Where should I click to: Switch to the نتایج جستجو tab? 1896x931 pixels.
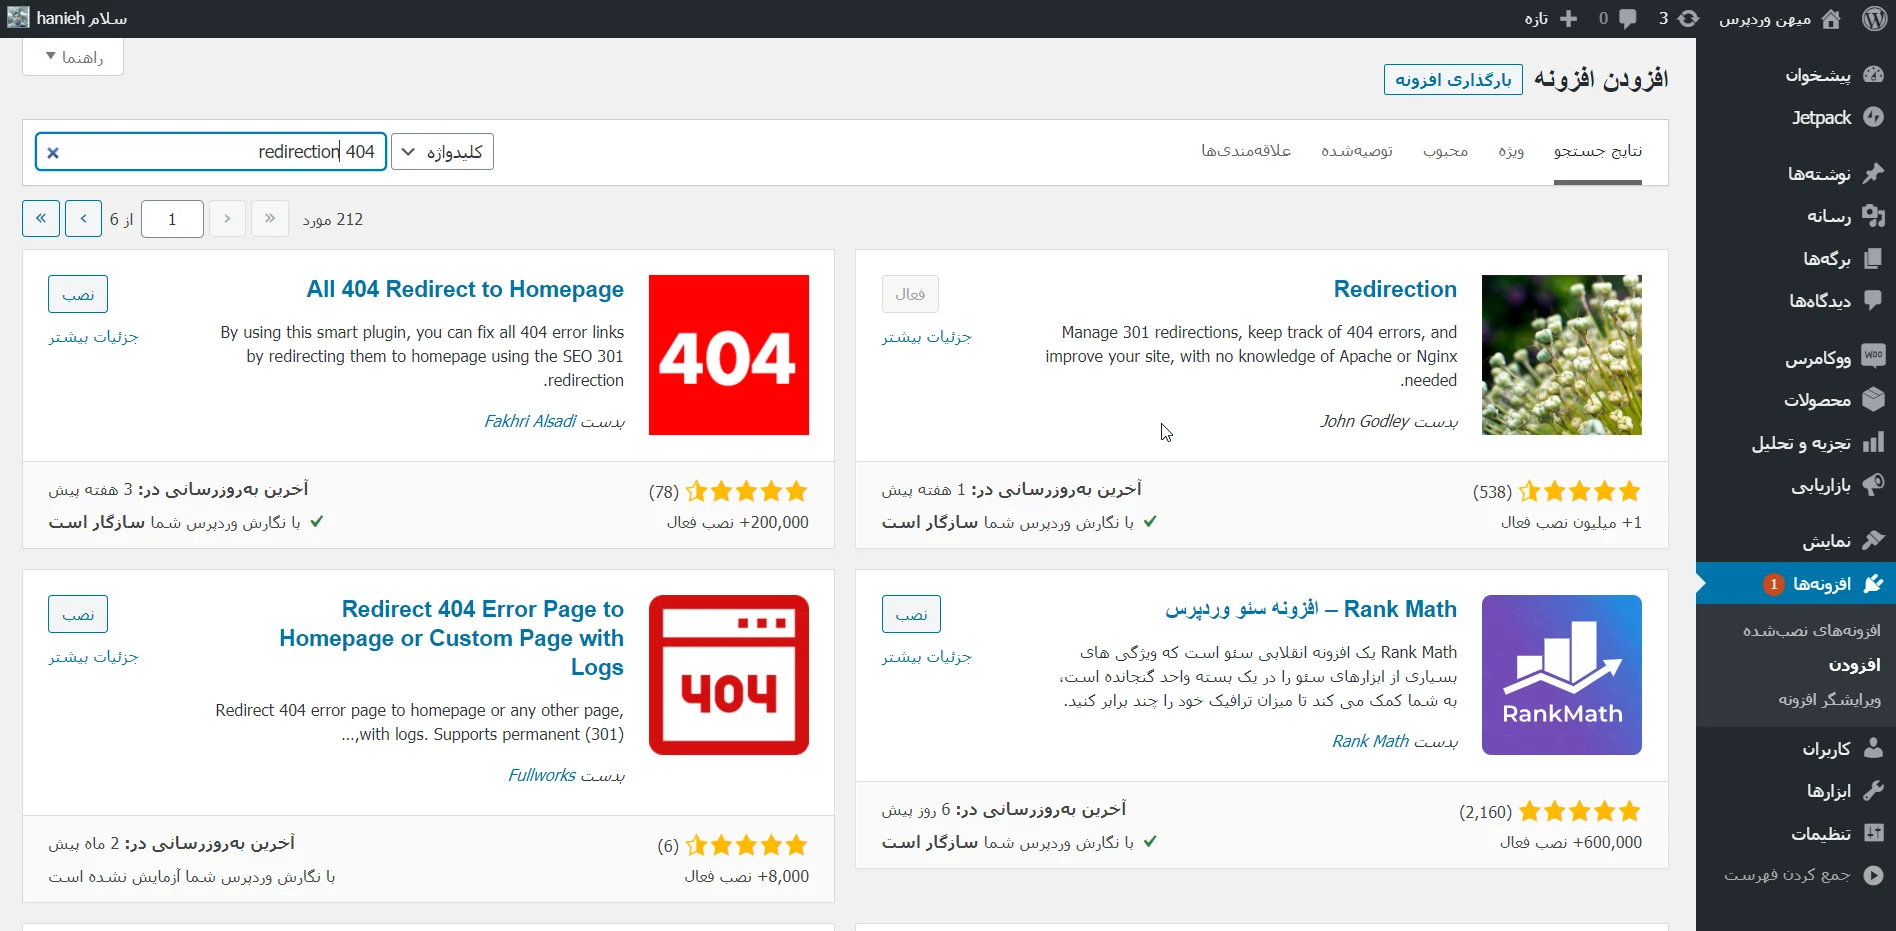click(x=1597, y=151)
